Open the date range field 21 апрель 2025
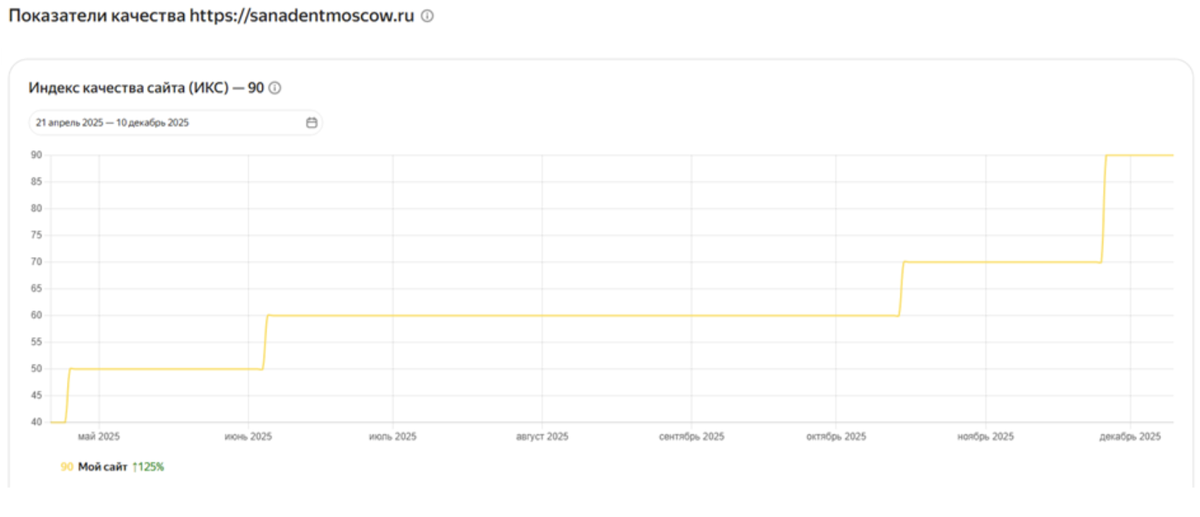This screenshot has width=1200, height=517. pyautogui.click(x=175, y=123)
